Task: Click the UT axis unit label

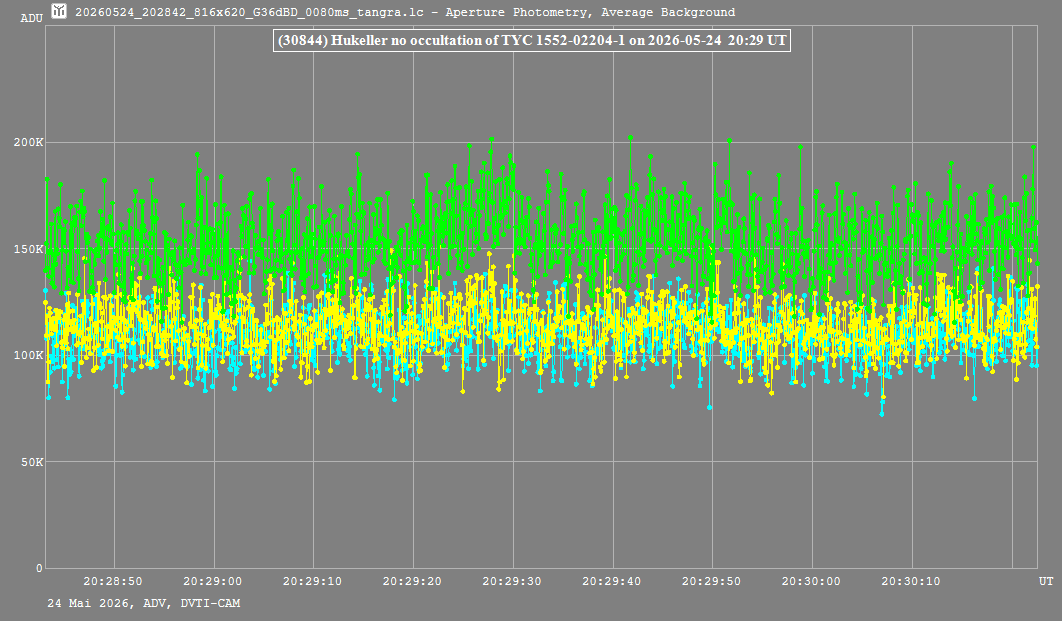Action: point(1046,581)
